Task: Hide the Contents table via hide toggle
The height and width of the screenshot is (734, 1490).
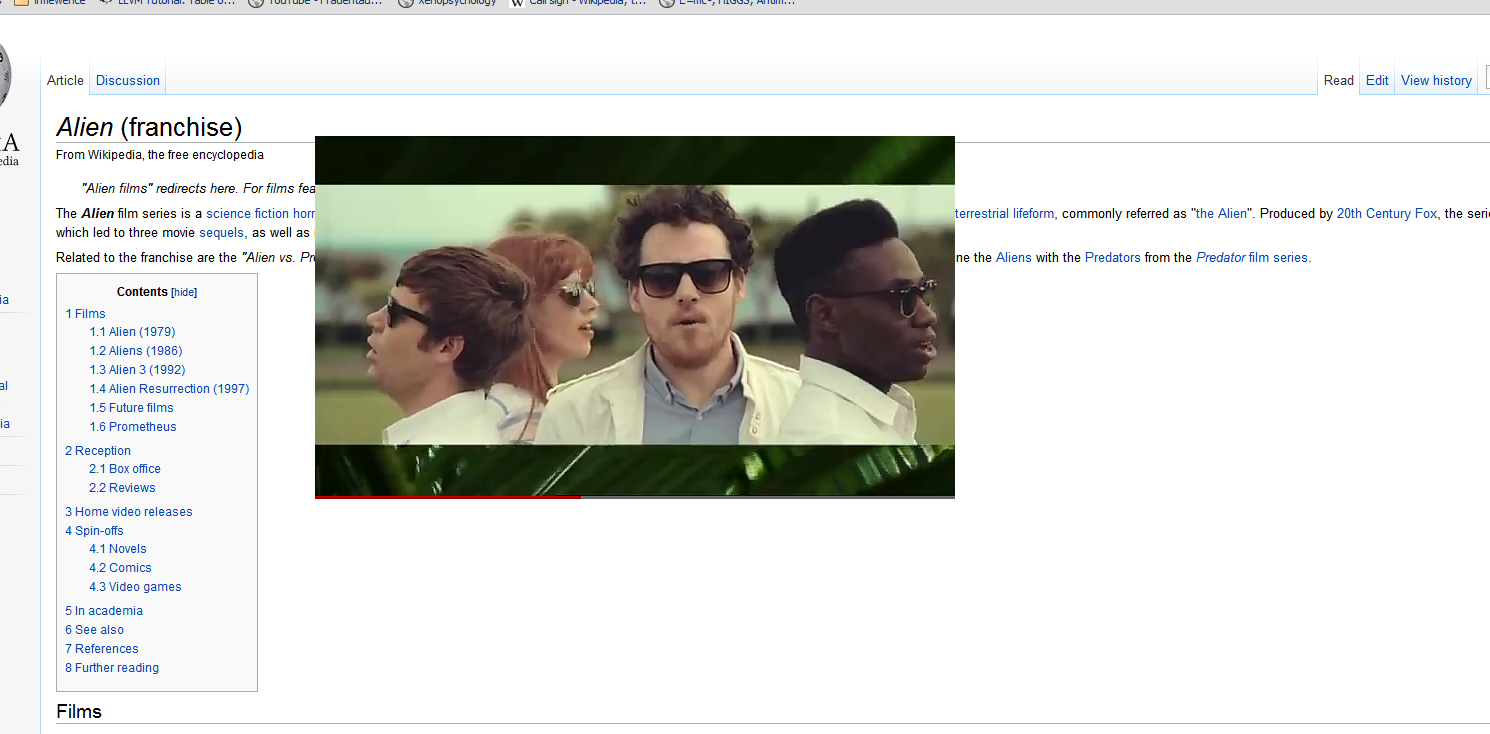Action: [x=185, y=293]
